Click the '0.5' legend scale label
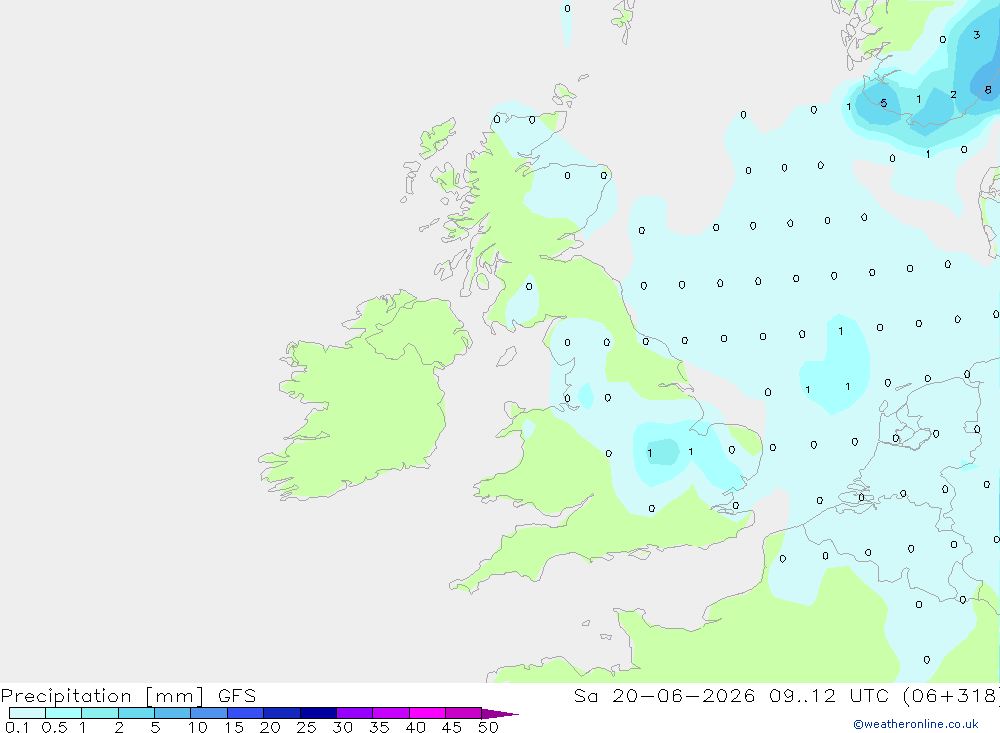Screen dimensions: 1000x733 [54, 727]
